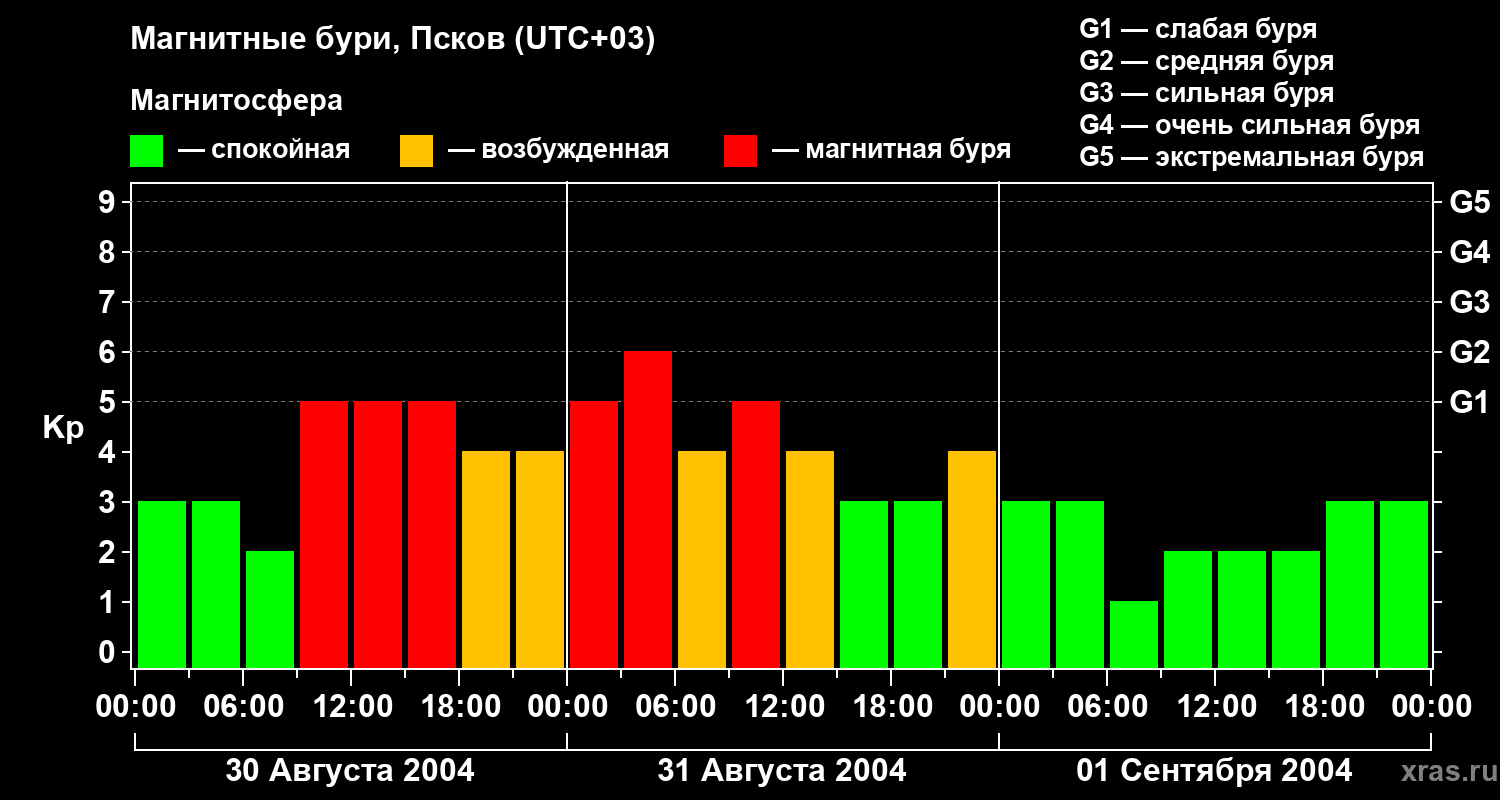1500x800 pixels.
Task: Click the Kp 1 green bar on 01 Сентября
Action: click(x=1134, y=635)
